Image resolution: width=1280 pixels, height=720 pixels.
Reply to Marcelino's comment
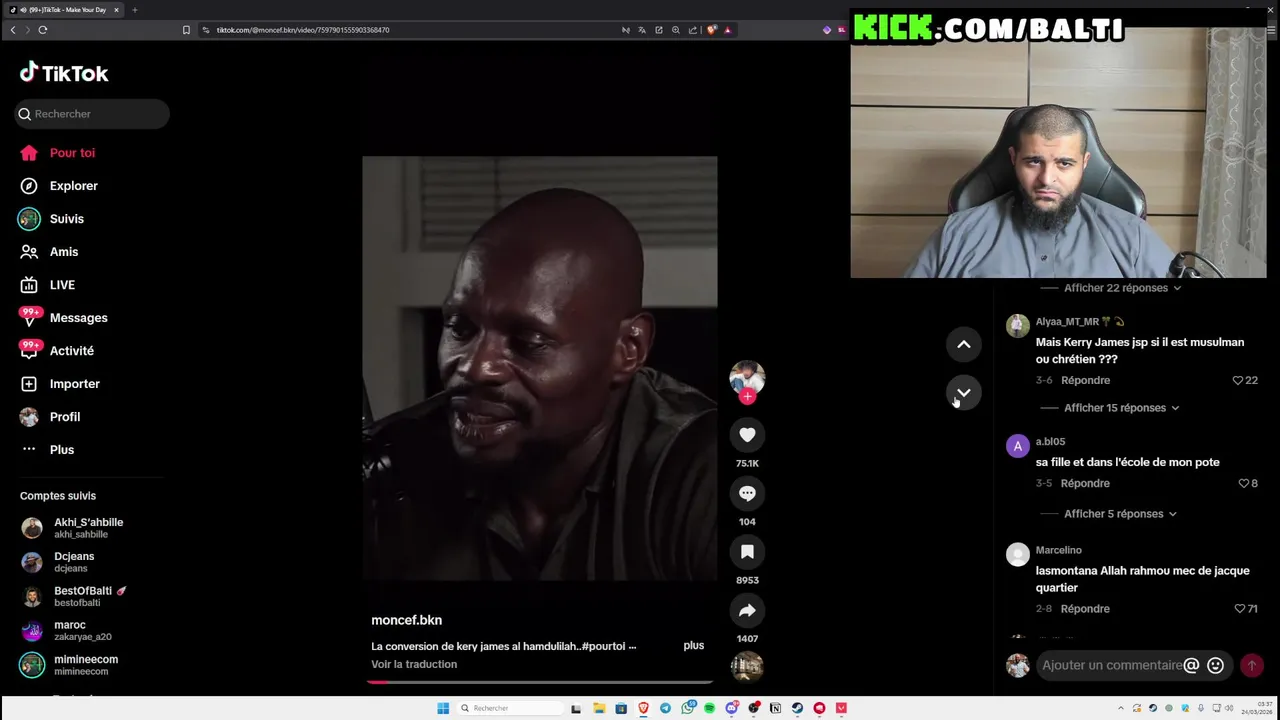(x=1085, y=608)
